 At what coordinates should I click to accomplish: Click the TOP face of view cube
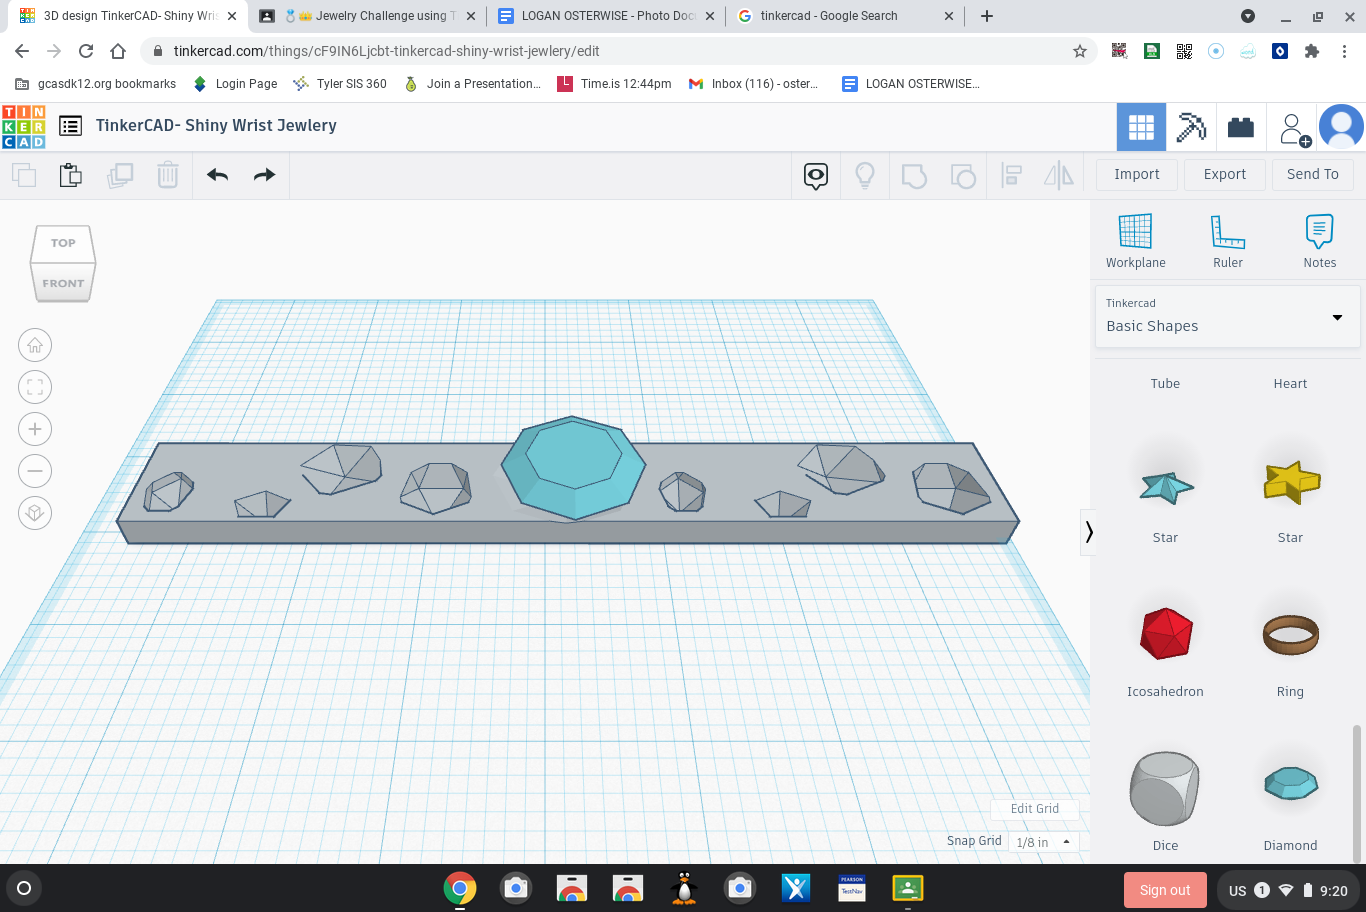63,243
